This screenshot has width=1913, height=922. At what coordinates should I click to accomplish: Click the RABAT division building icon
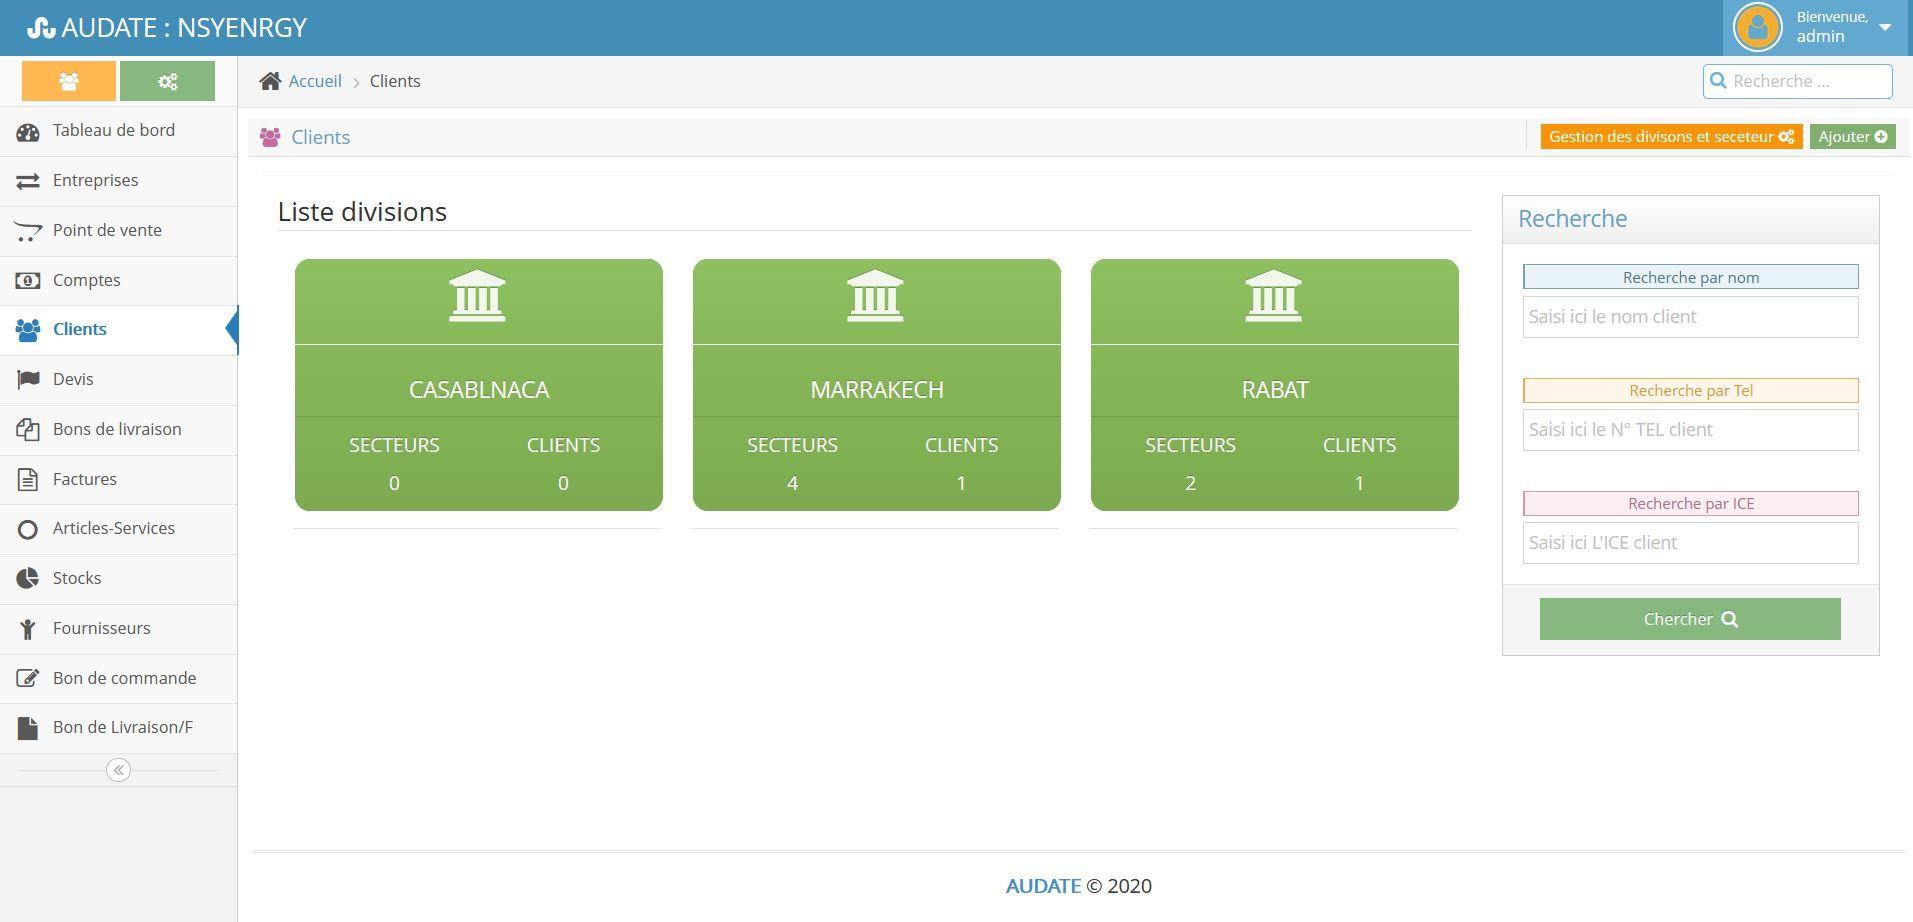[1273, 296]
